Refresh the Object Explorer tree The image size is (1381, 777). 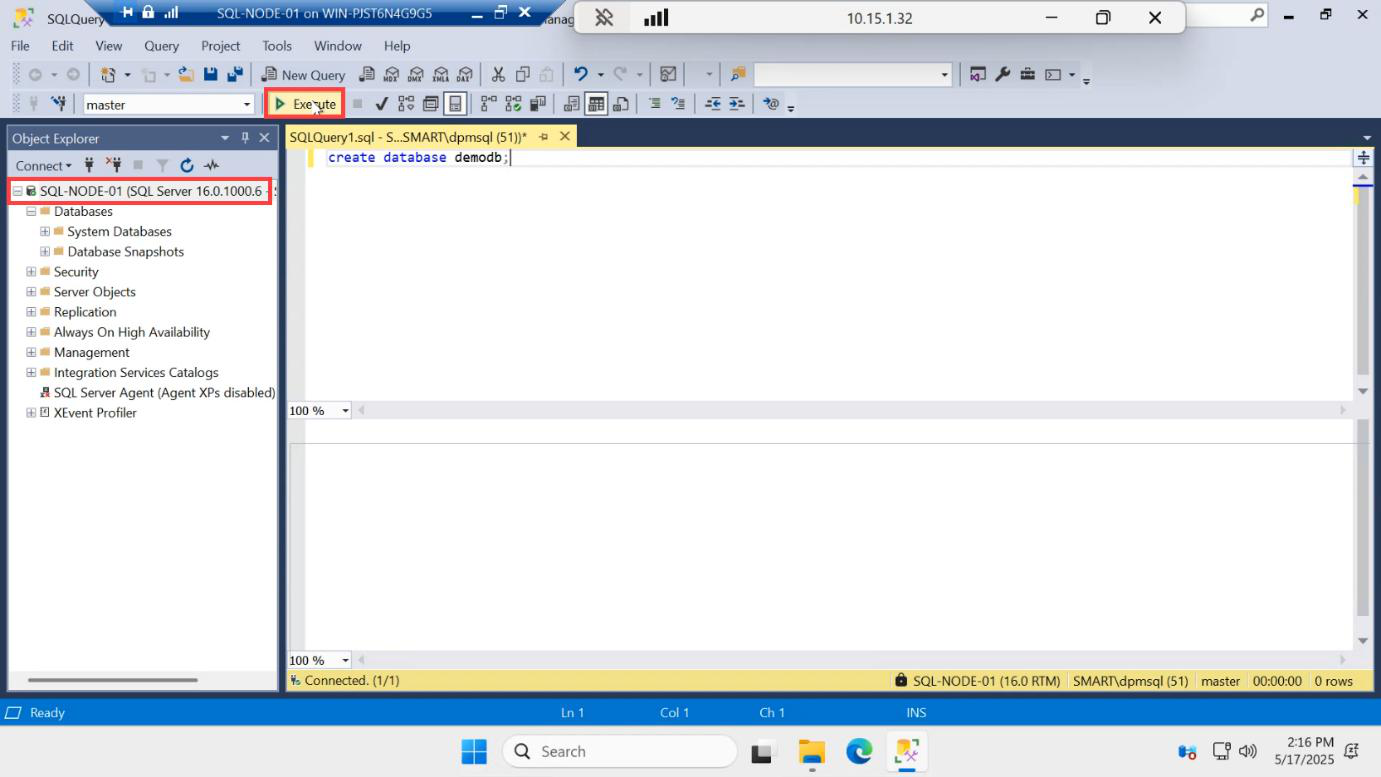[x=186, y=165]
